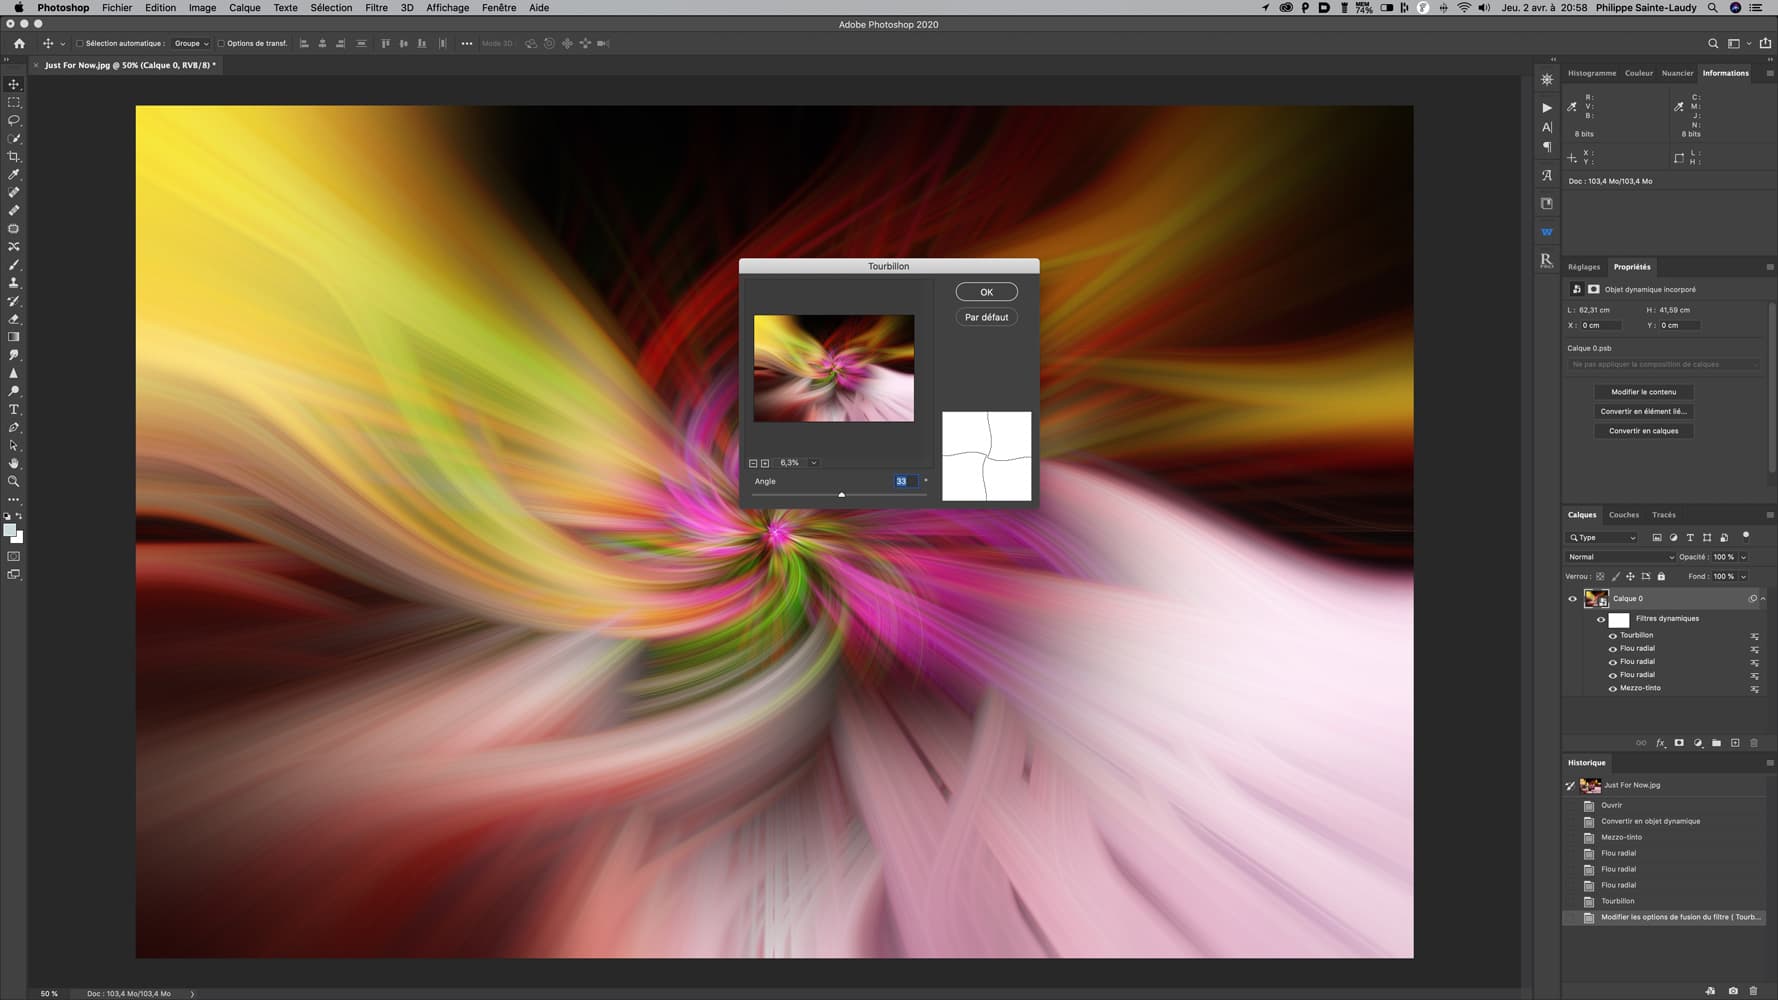1778x1000 pixels.
Task: Open the Groupe dropdown in options bar
Action: (191, 44)
